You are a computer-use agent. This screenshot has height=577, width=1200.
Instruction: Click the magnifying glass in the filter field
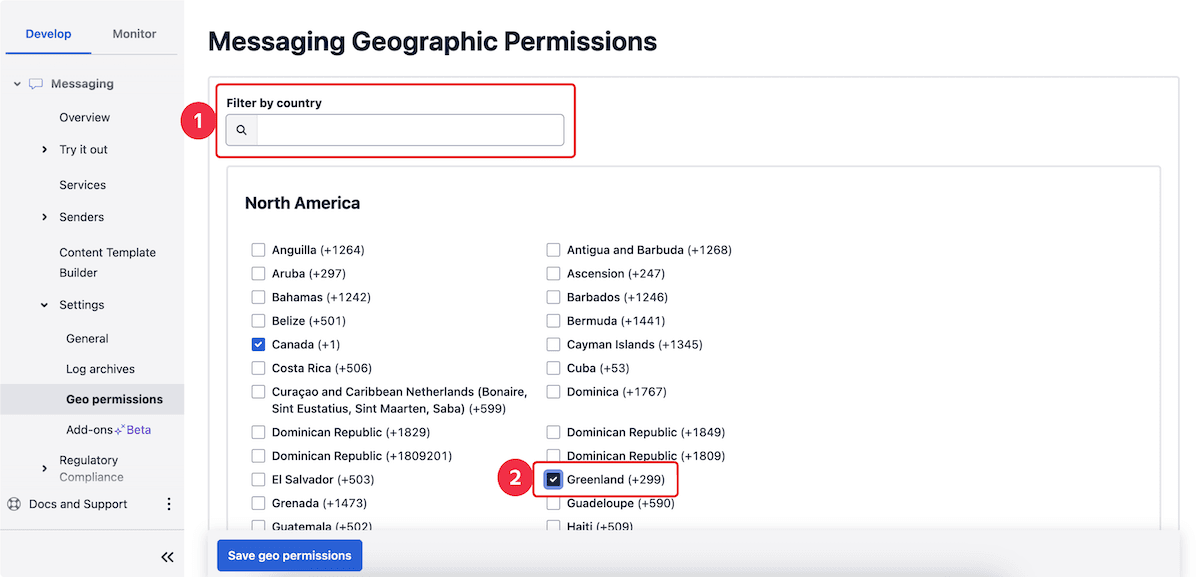point(241,130)
